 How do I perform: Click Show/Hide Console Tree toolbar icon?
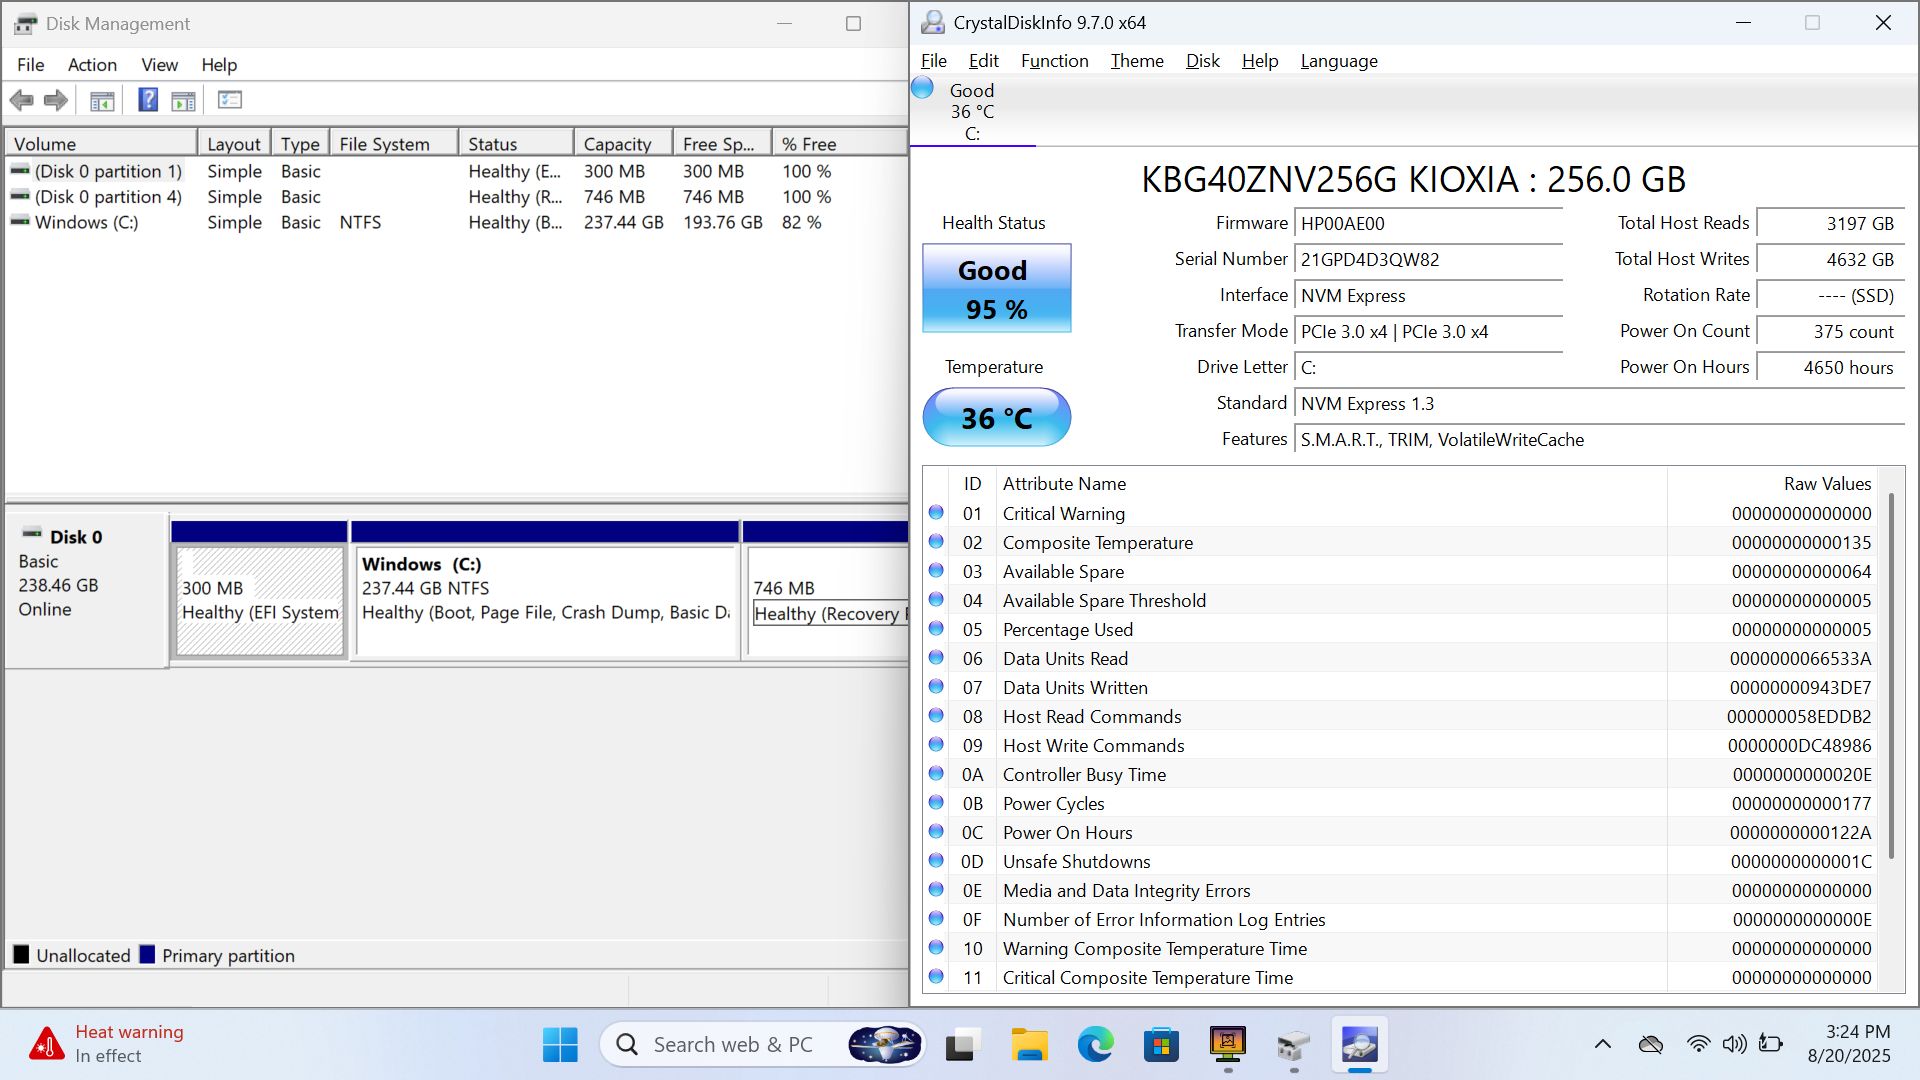(x=102, y=100)
